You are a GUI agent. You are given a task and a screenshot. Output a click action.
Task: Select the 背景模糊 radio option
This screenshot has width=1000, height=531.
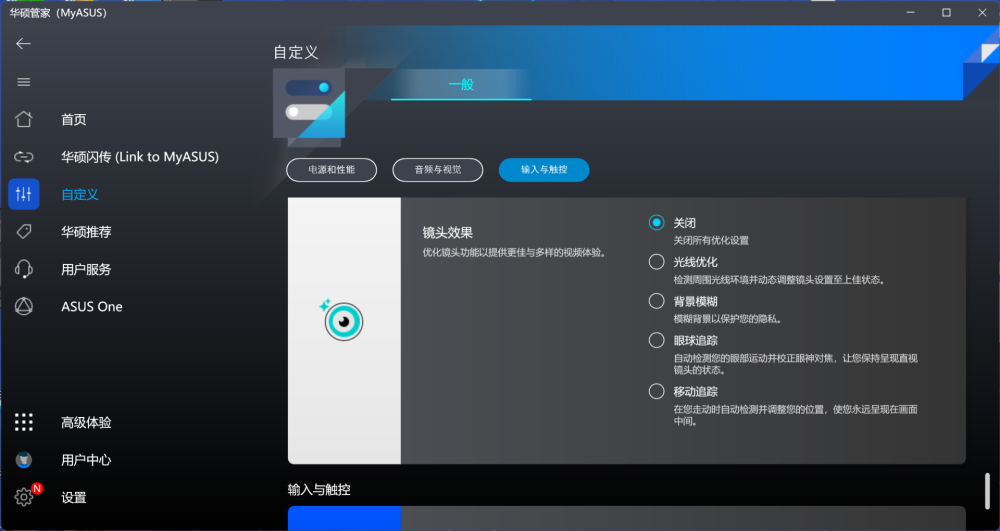[656, 301]
